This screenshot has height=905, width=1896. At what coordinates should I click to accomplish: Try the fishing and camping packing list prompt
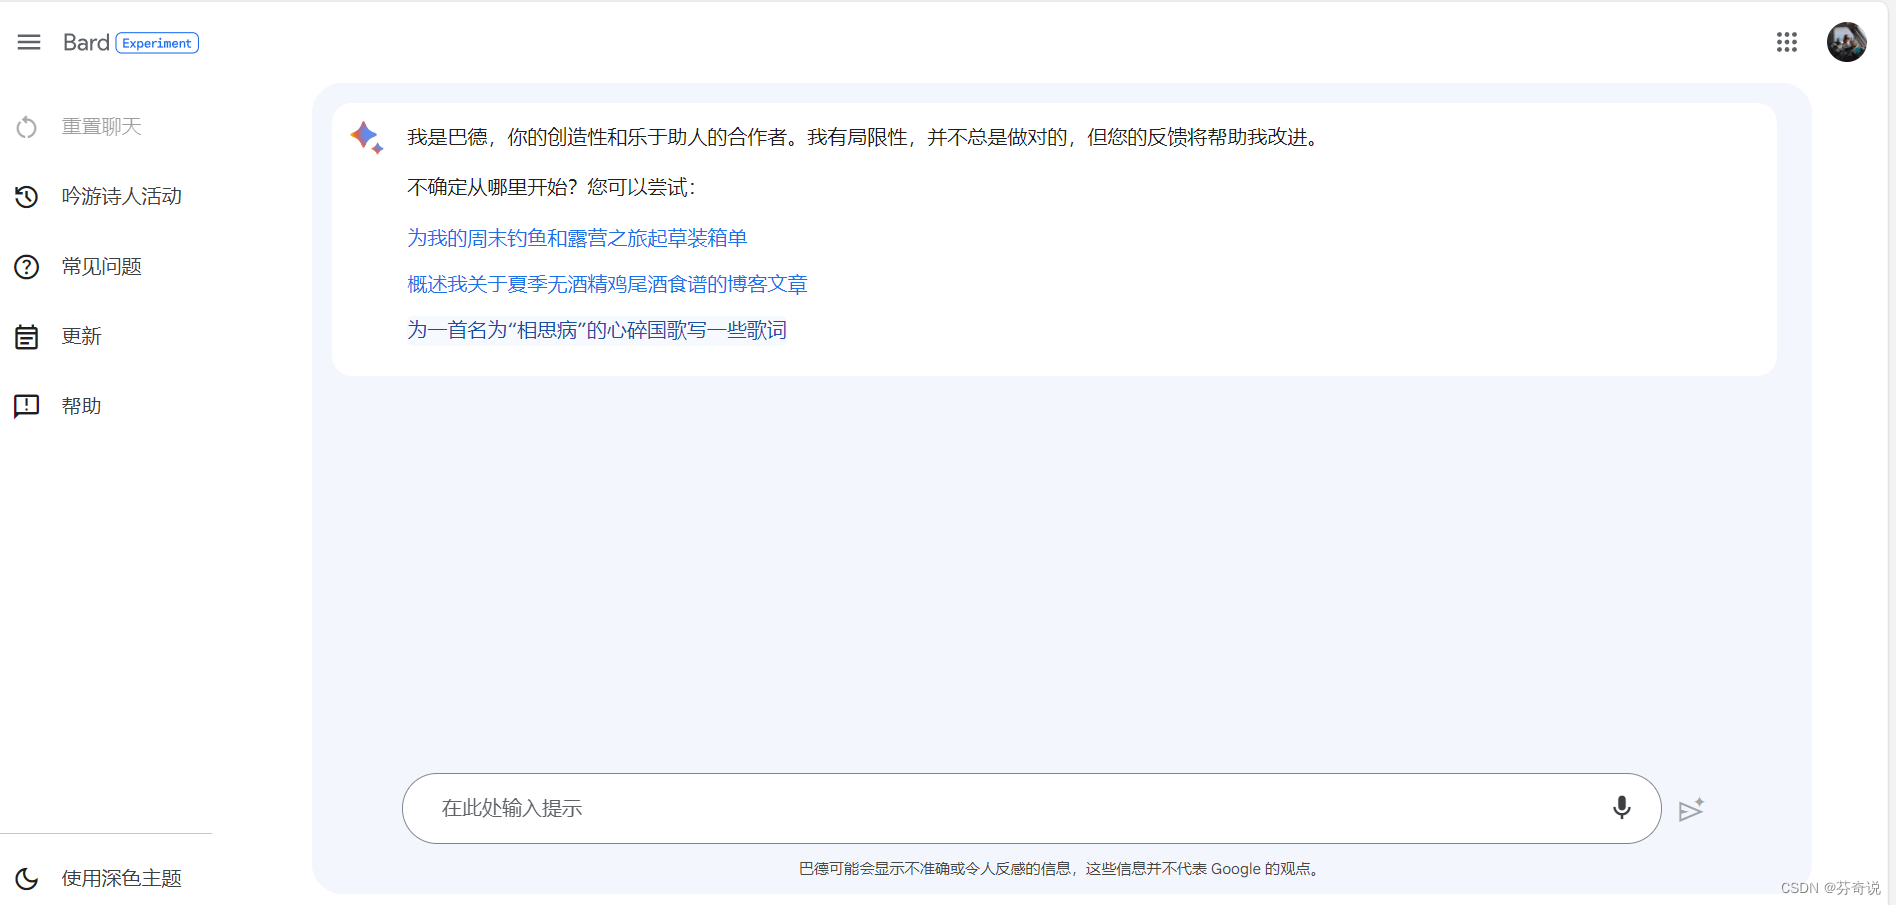[x=577, y=238]
